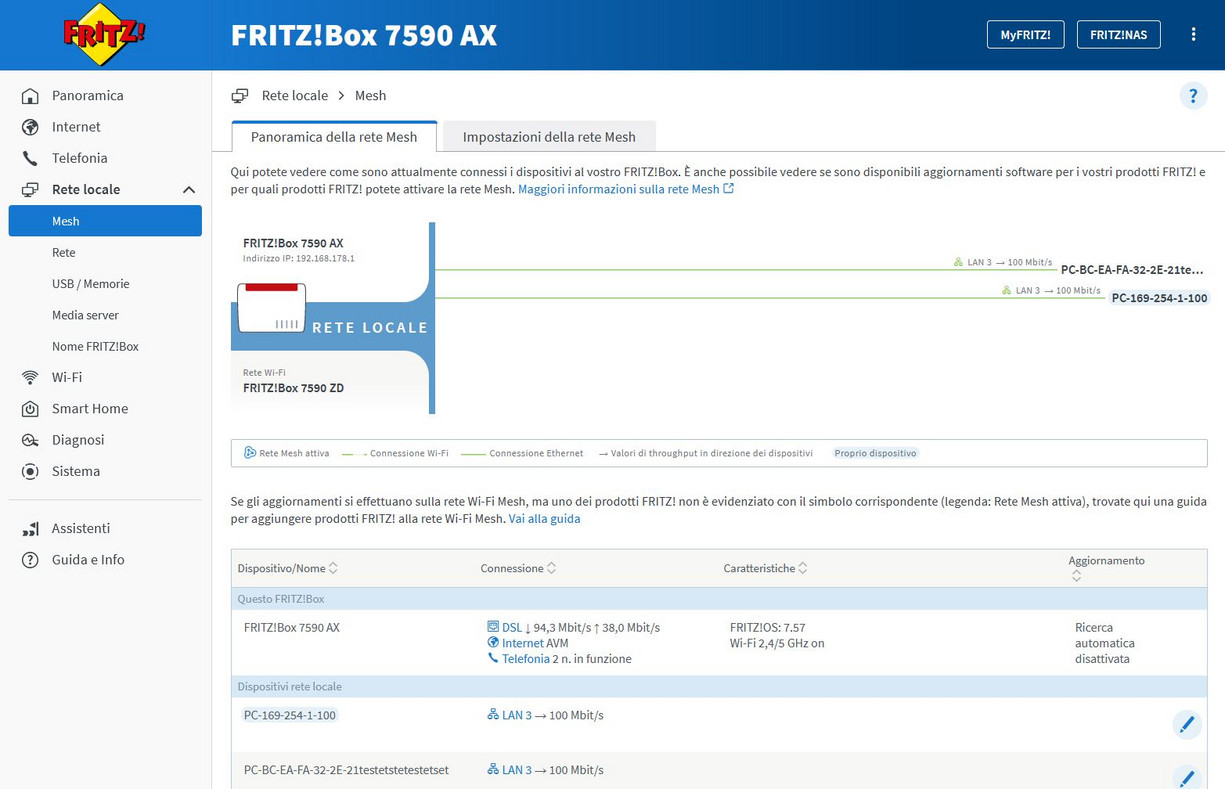
Task: Click the DSL link in the table
Action: point(512,628)
